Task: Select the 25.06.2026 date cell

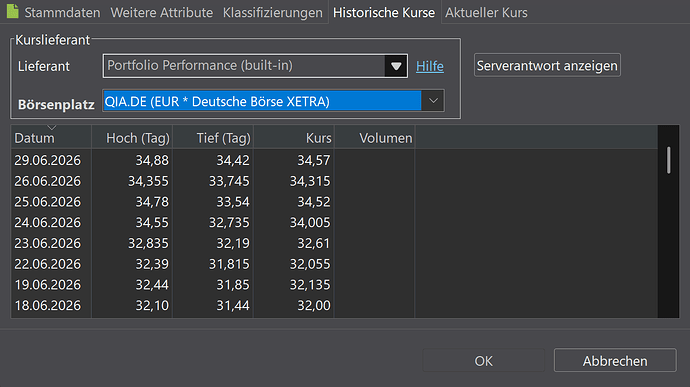Action: pos(48,202)
